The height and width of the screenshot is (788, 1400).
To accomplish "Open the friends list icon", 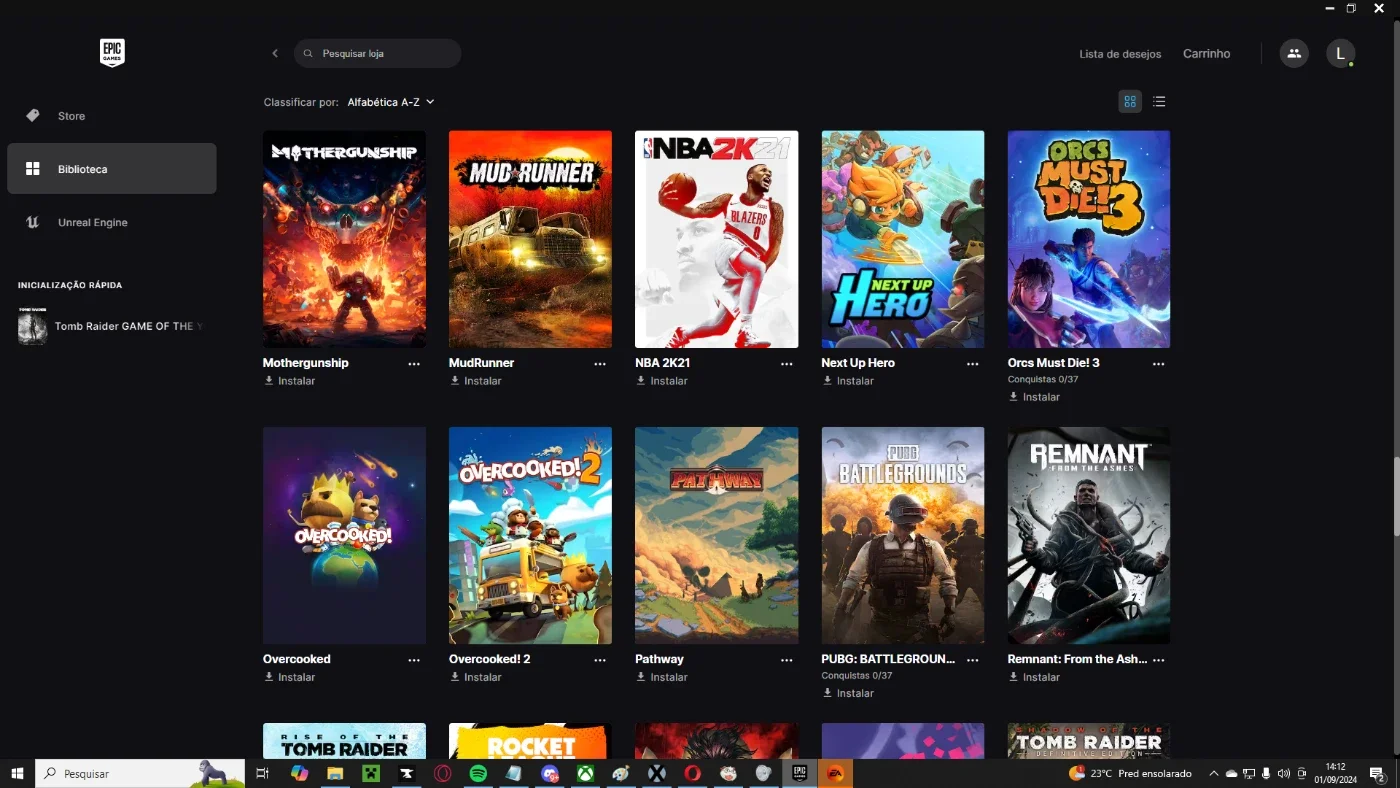I will tap(1294, 53).
